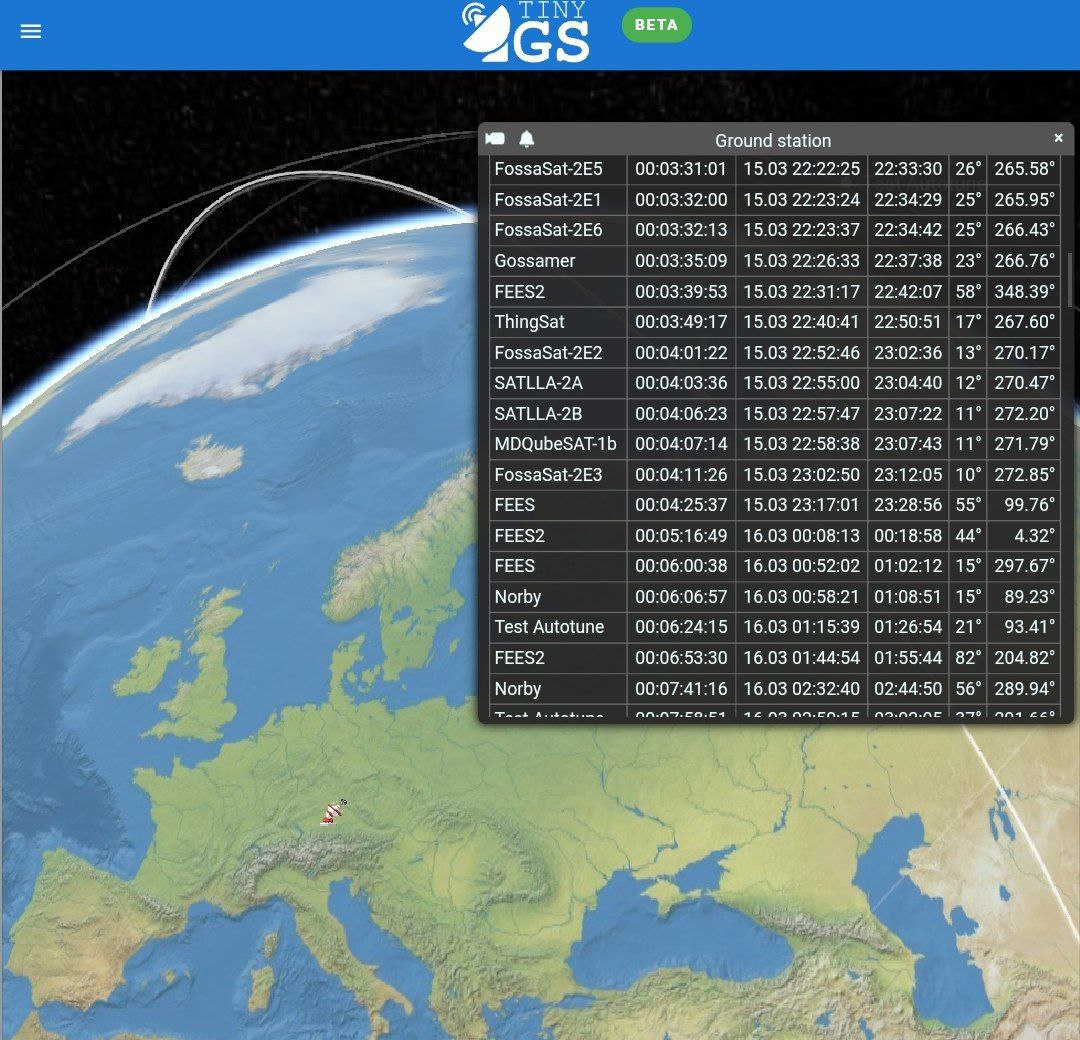Click the FEES2 row with 82° elevation
Image resolution: width=1080 pixels, height=1040 pixels.
pyautogui.click(x=519, y=658)
